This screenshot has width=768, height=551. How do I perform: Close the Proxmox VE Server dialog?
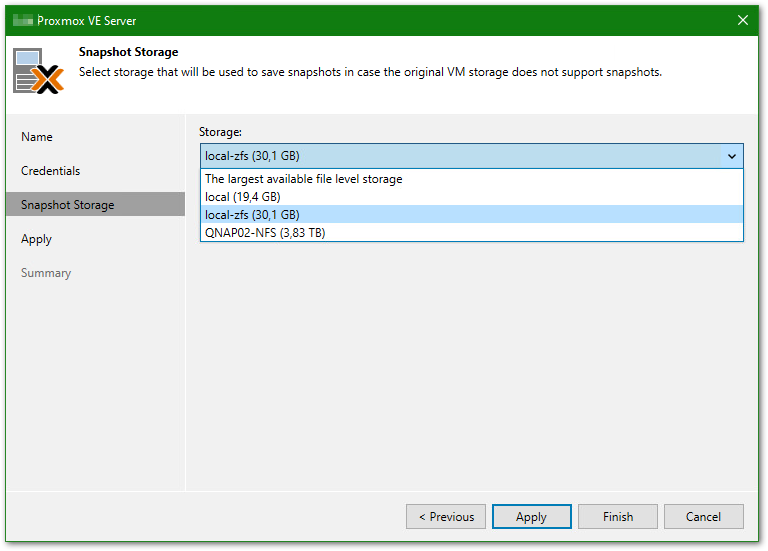[743, 20]
